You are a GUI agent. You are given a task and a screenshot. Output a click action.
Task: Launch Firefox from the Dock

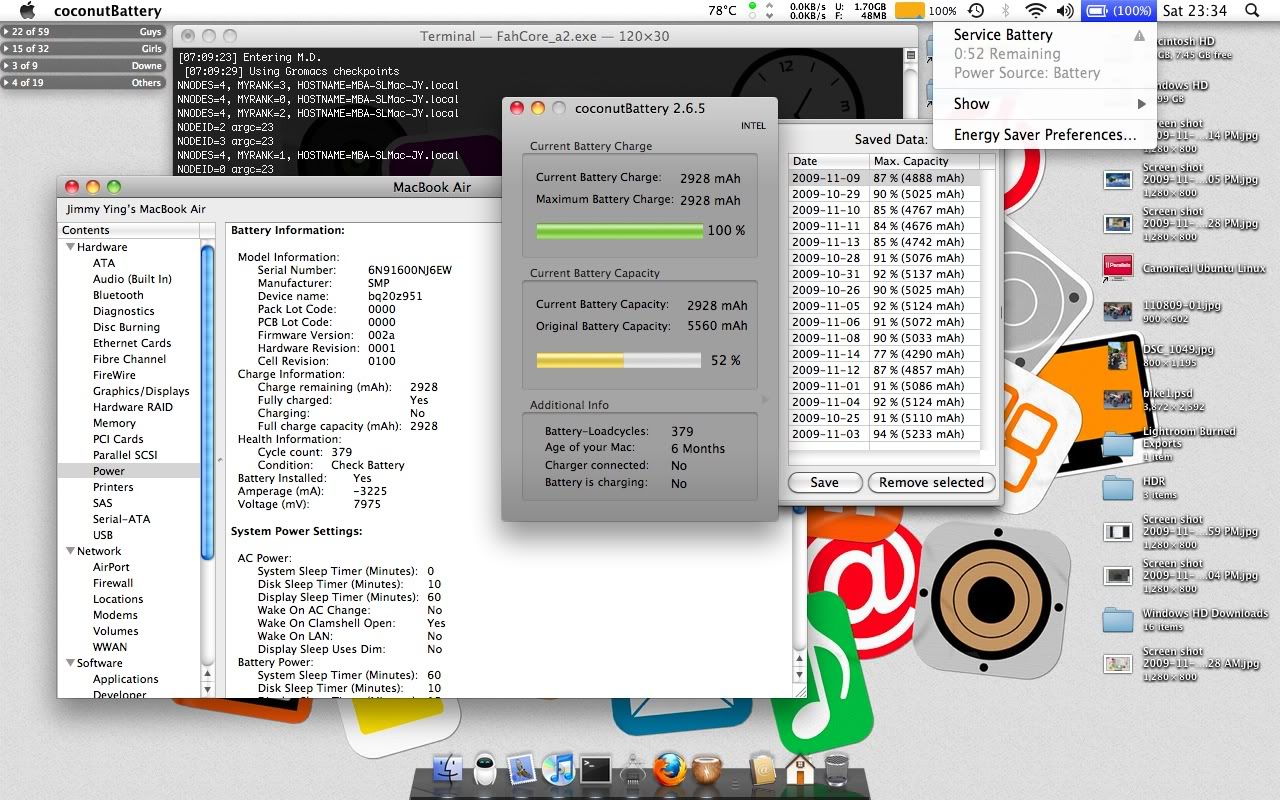[669, 770]
